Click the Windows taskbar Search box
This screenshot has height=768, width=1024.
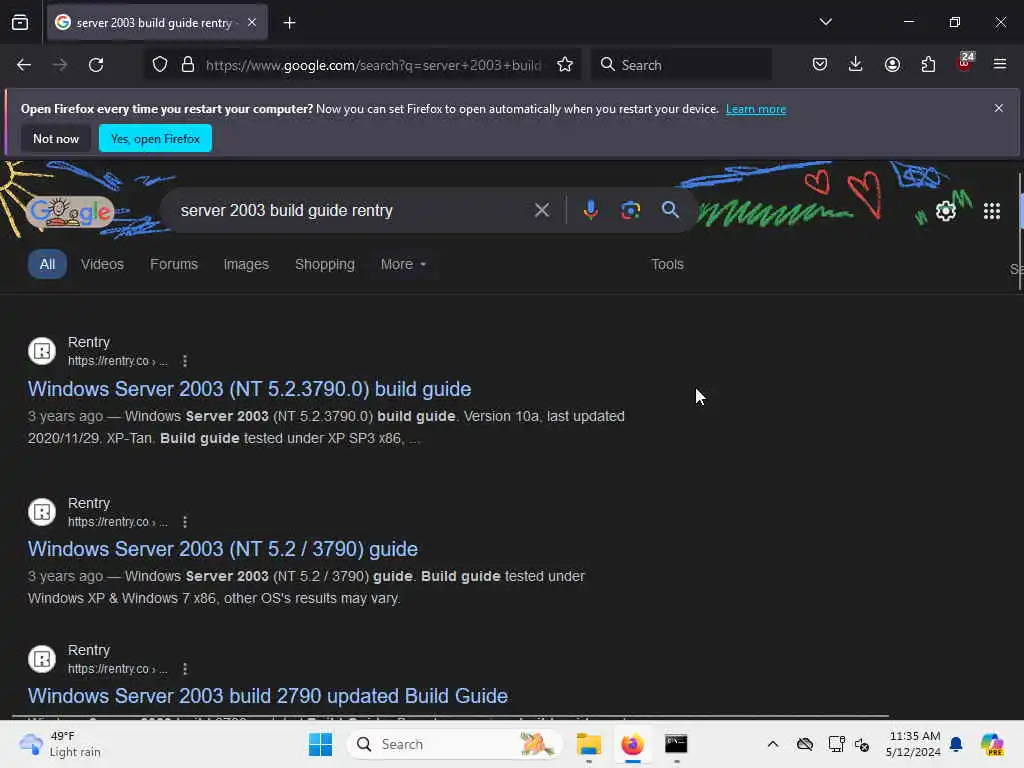[455, 744]
